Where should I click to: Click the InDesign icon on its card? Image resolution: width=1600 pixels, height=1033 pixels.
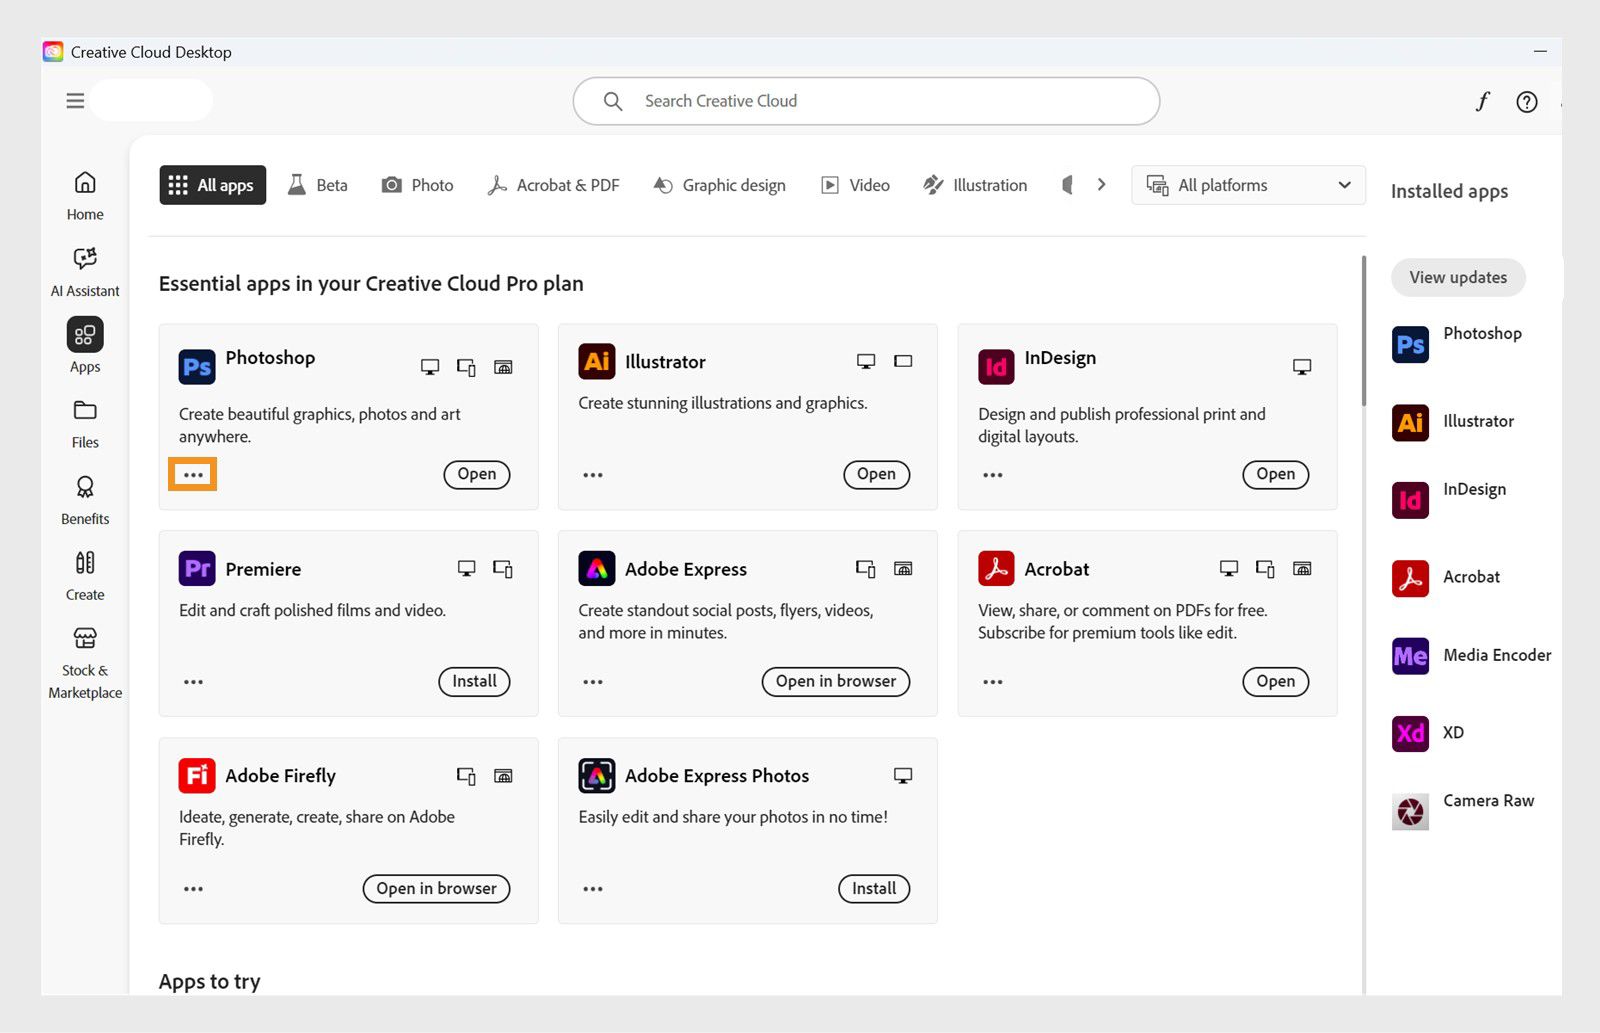996,367
